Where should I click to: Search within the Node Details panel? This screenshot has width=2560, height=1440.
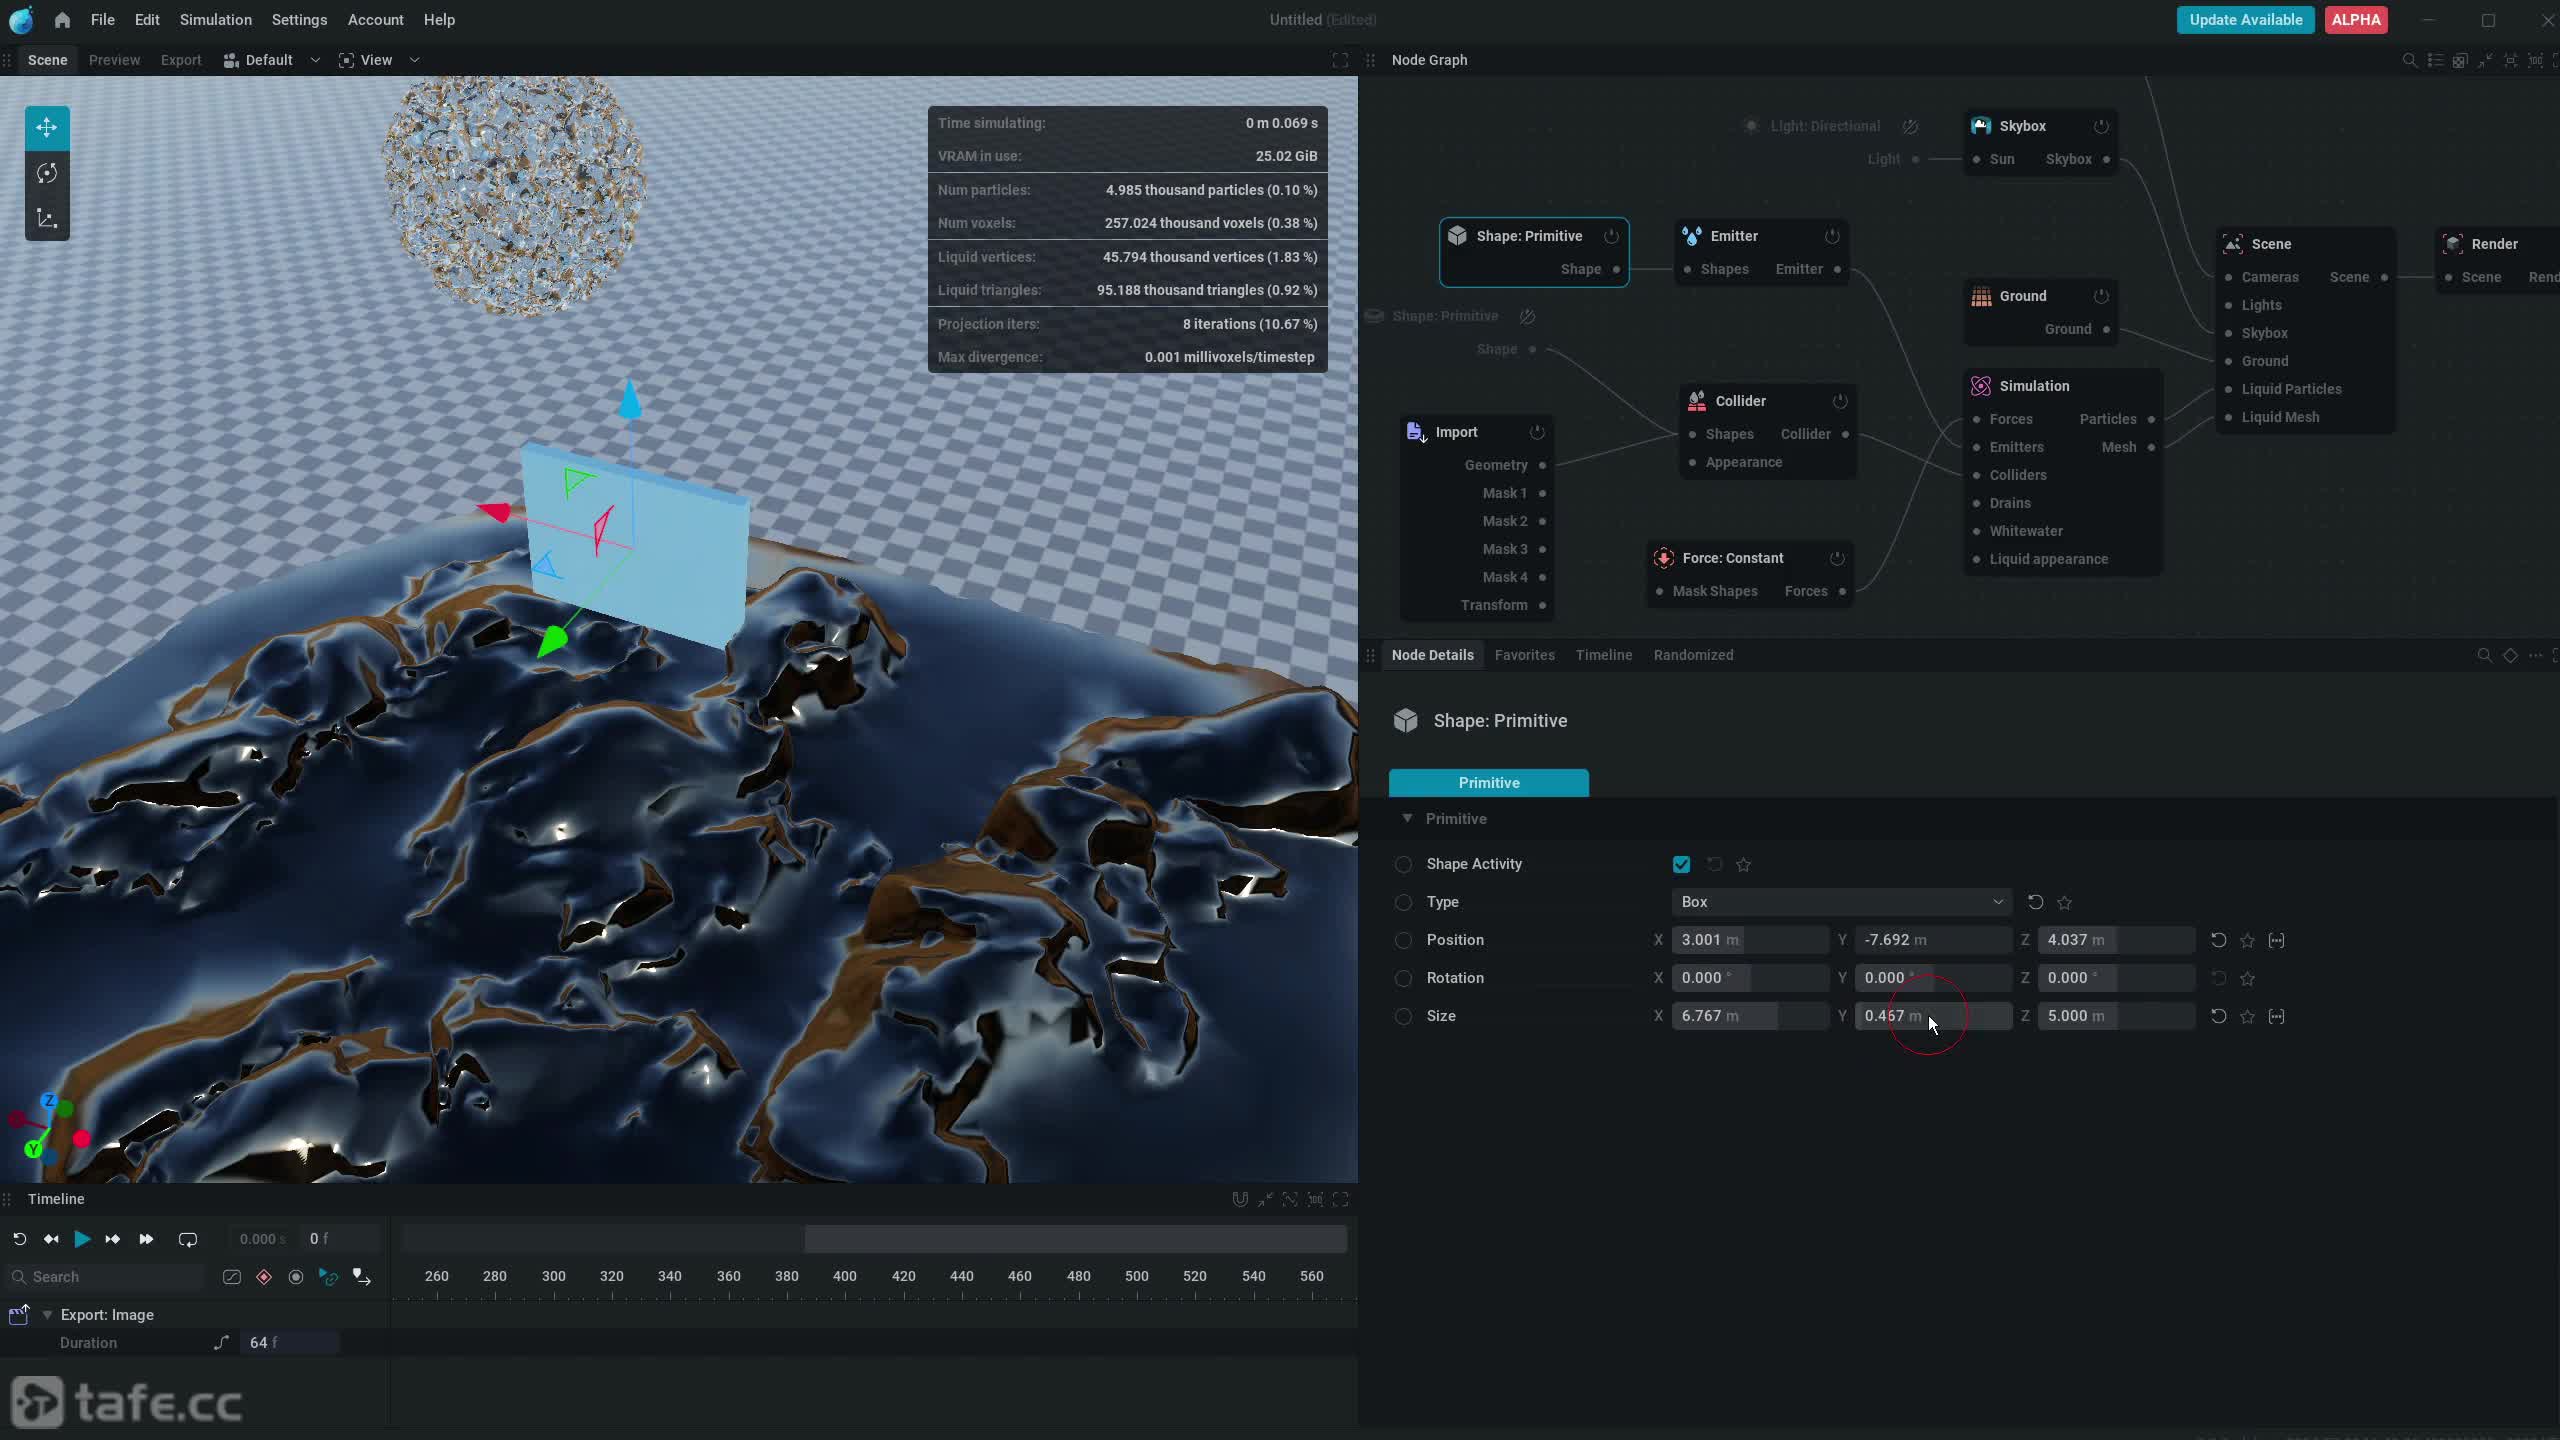[x=2484, y=655]
